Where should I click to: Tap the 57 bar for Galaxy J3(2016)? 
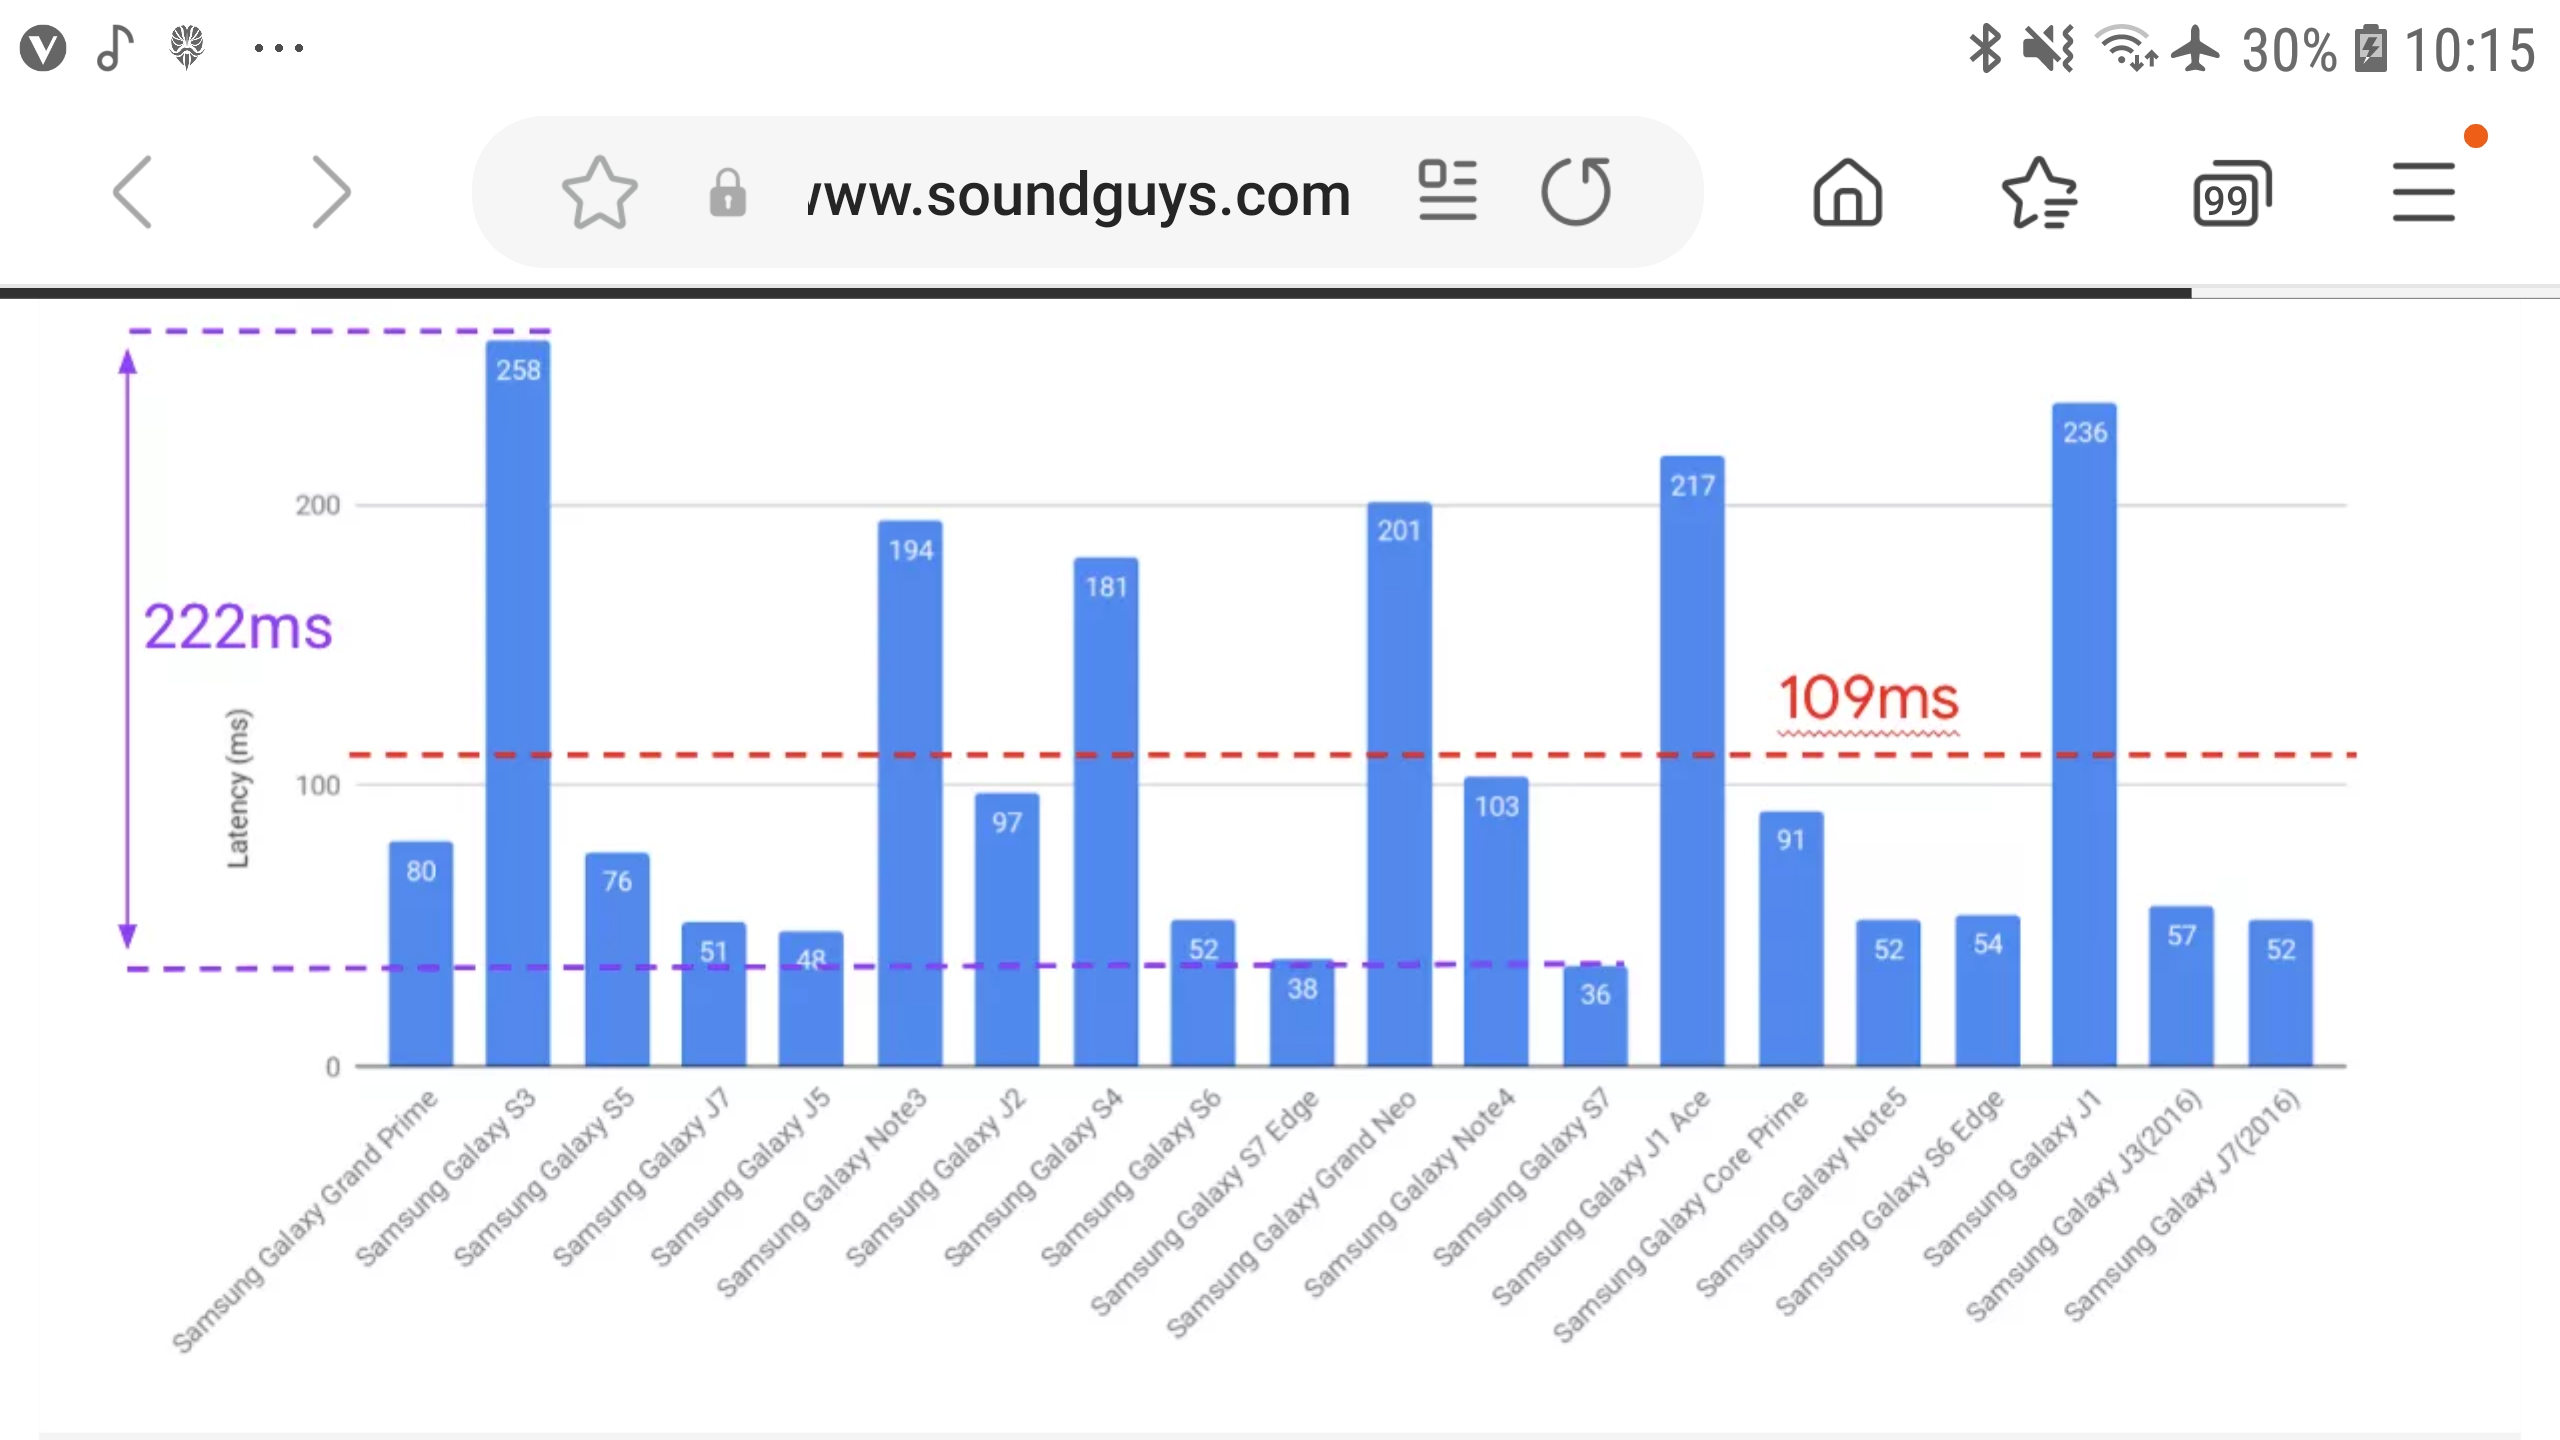point(2181,986)
